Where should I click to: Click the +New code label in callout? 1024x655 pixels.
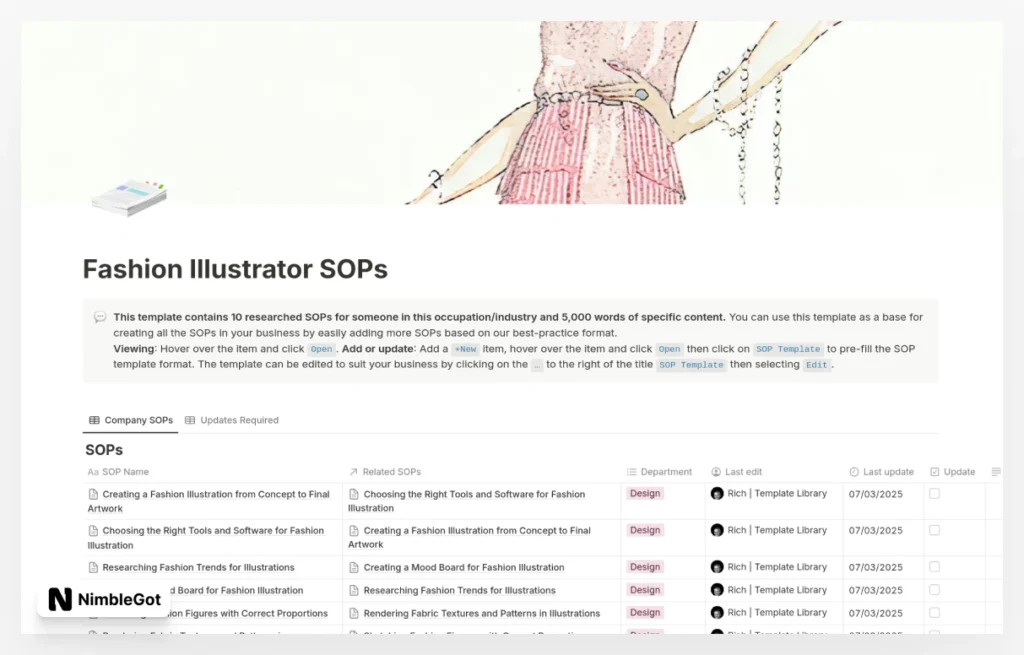[x=466, y=349]
